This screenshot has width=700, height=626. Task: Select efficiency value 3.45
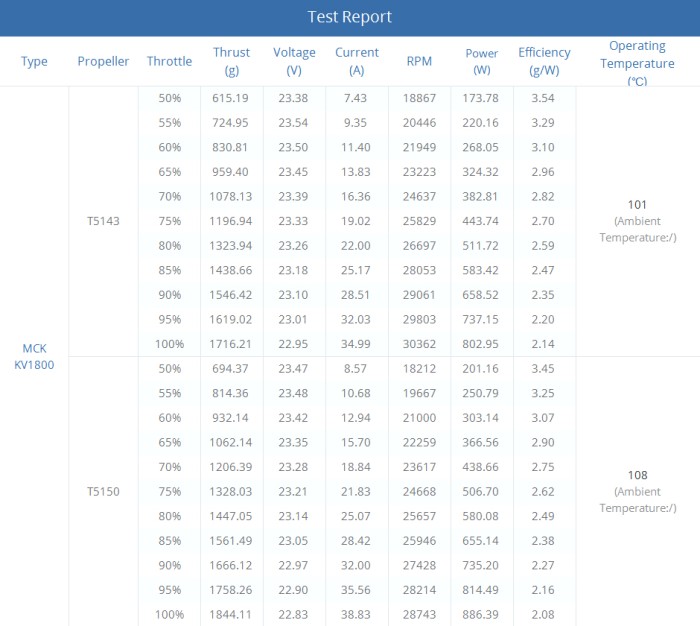pos(543,369)
